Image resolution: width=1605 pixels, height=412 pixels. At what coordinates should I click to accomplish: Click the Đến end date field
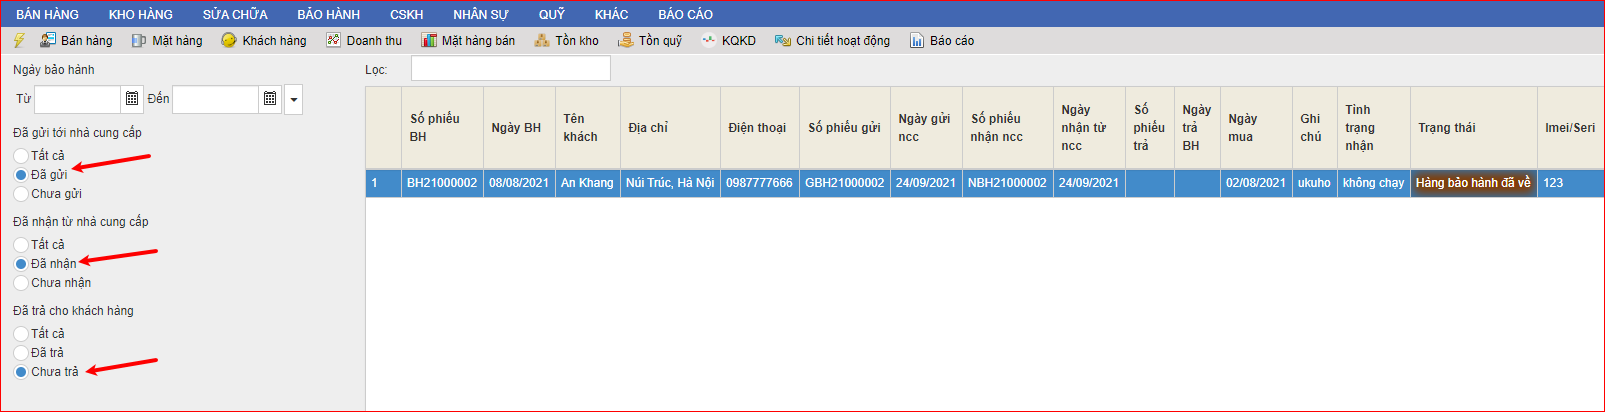(215, 99)
